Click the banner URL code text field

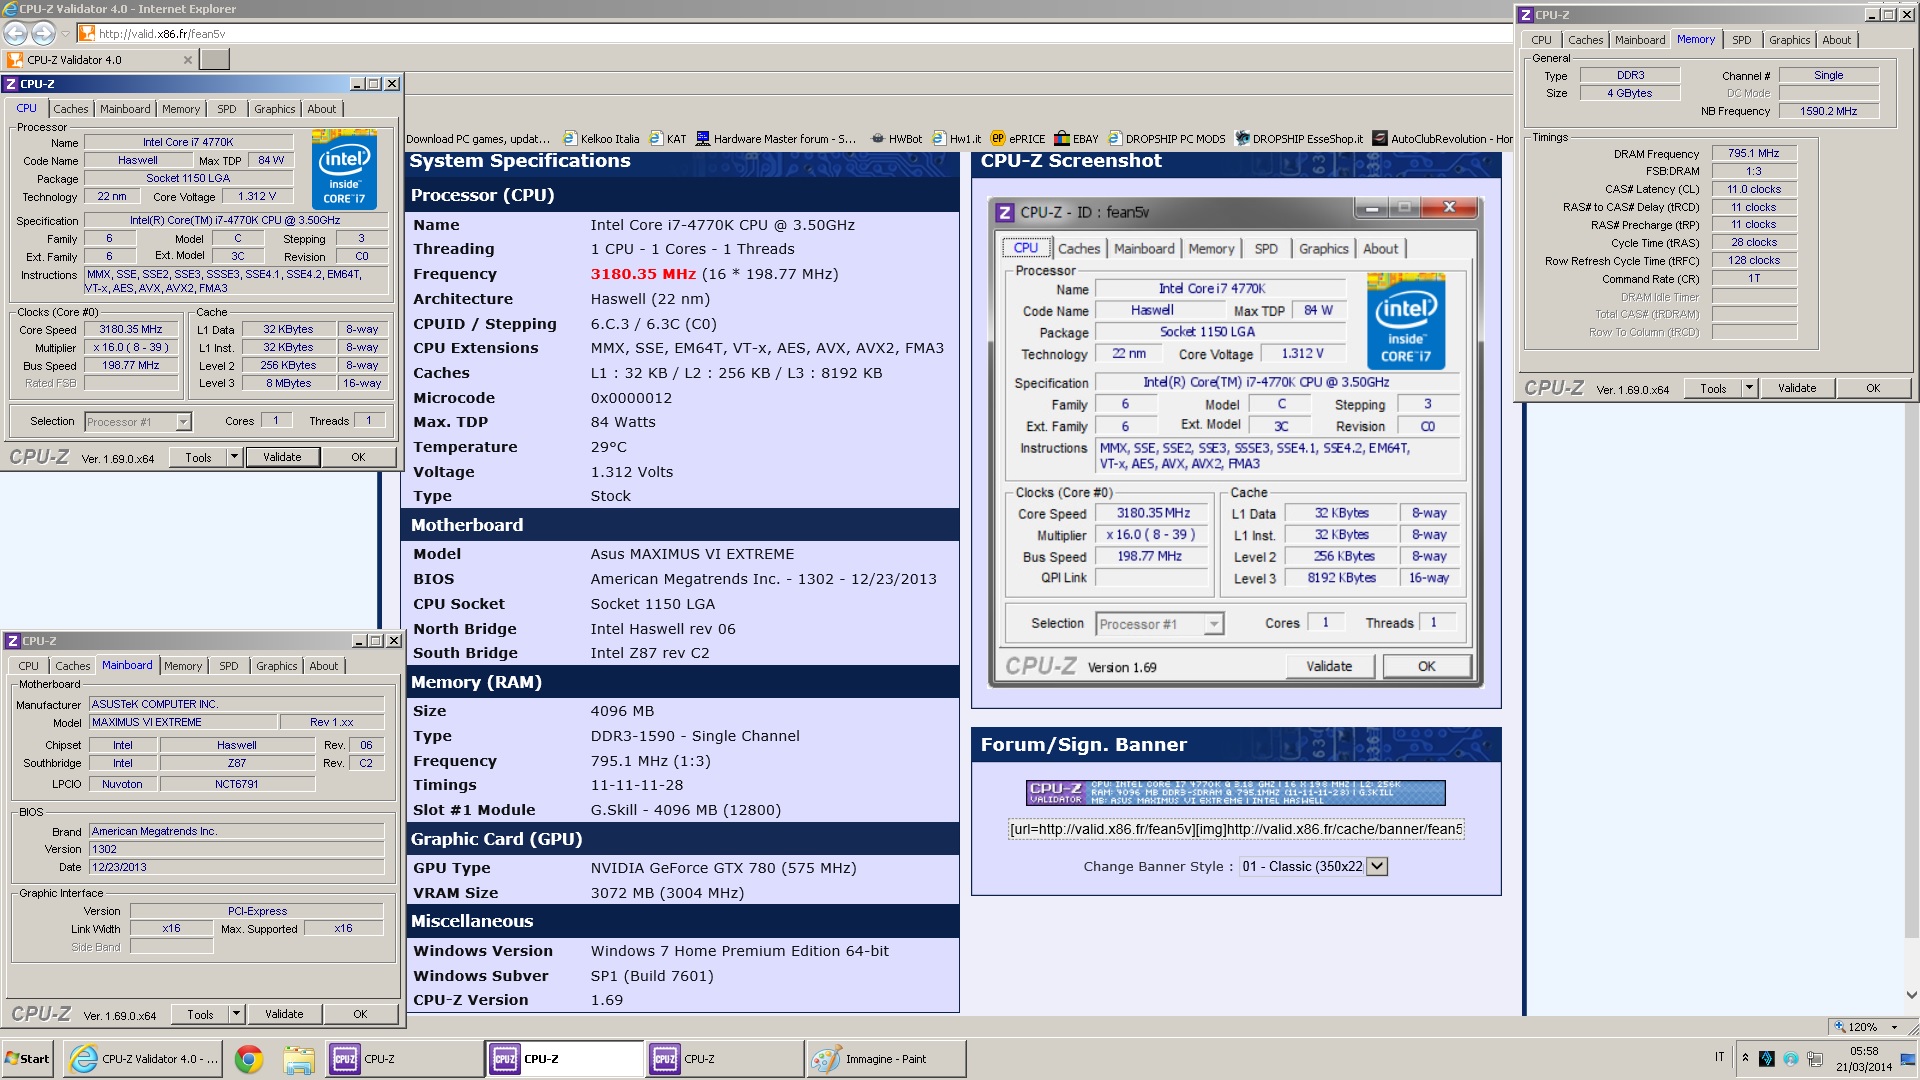(1236, 829)
